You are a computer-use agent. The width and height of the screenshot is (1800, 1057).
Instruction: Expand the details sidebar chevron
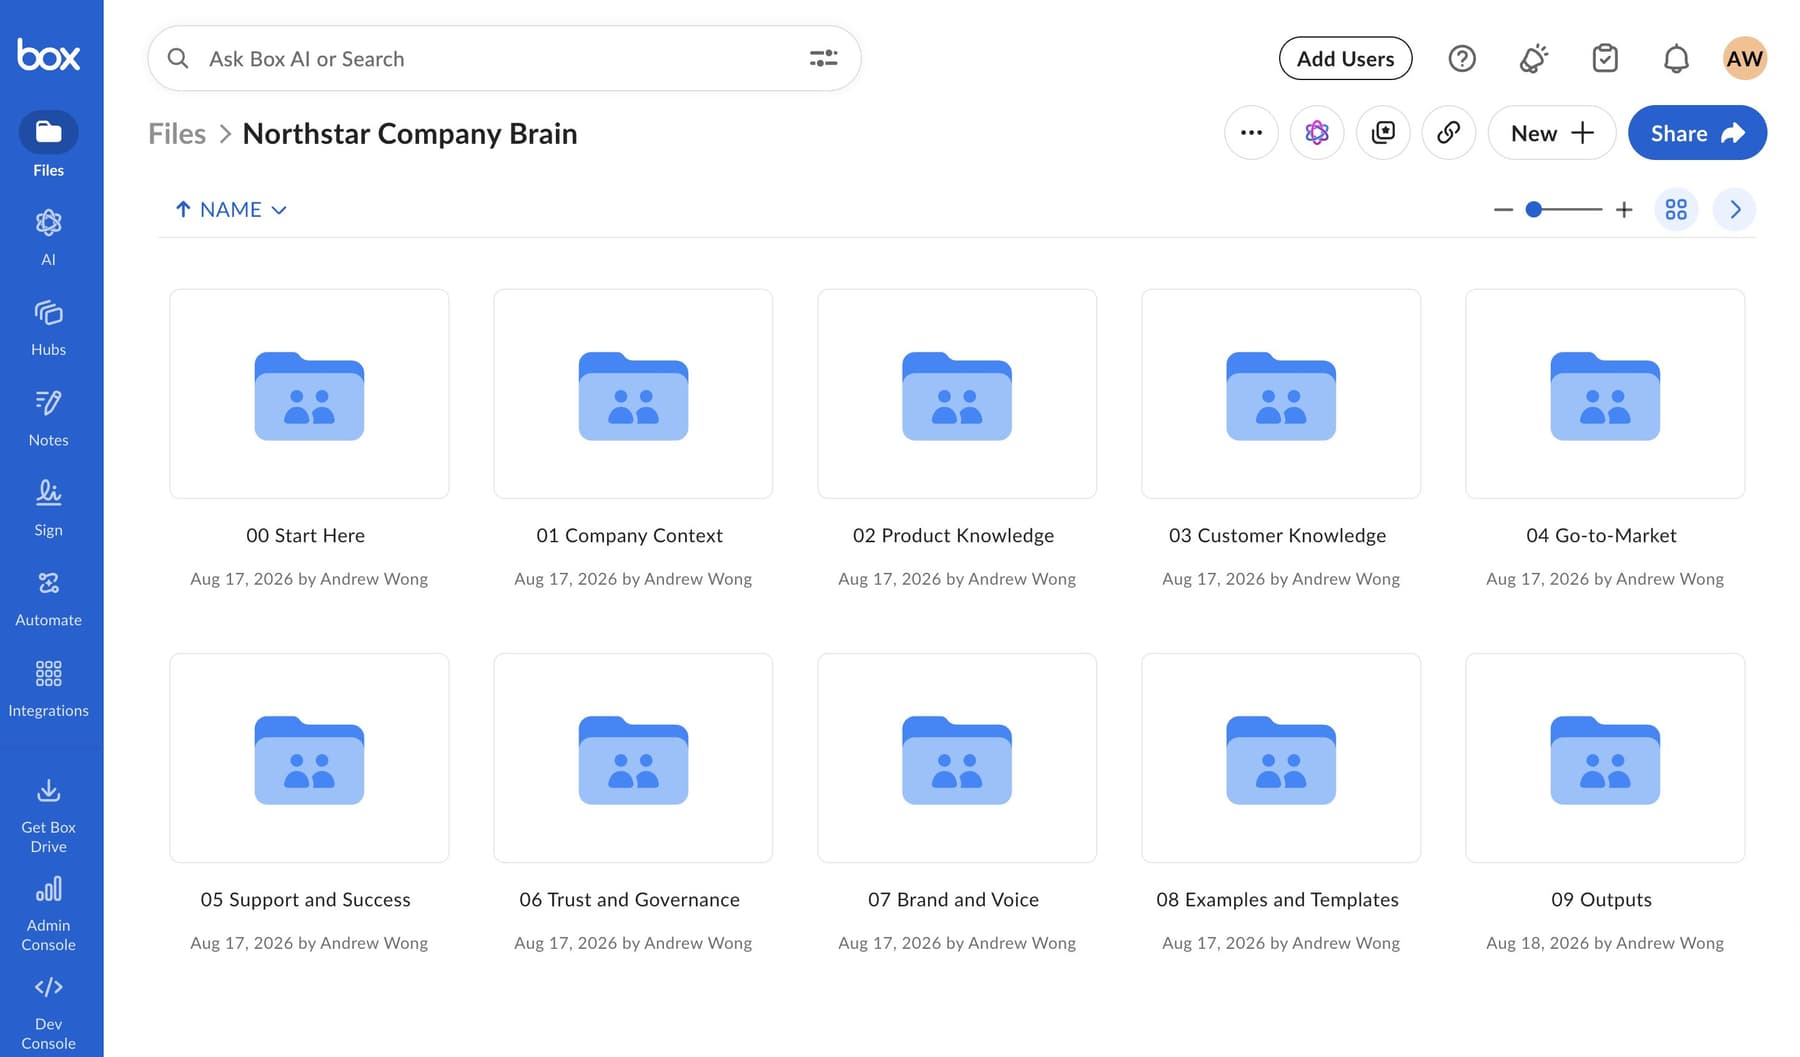1735,209
